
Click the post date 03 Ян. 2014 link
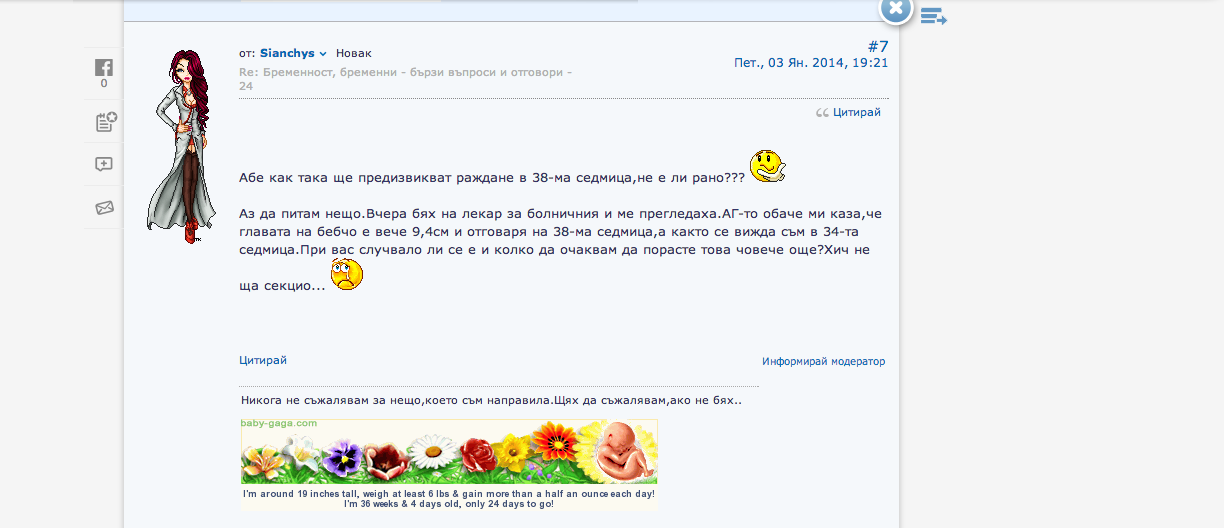(811, 62)
